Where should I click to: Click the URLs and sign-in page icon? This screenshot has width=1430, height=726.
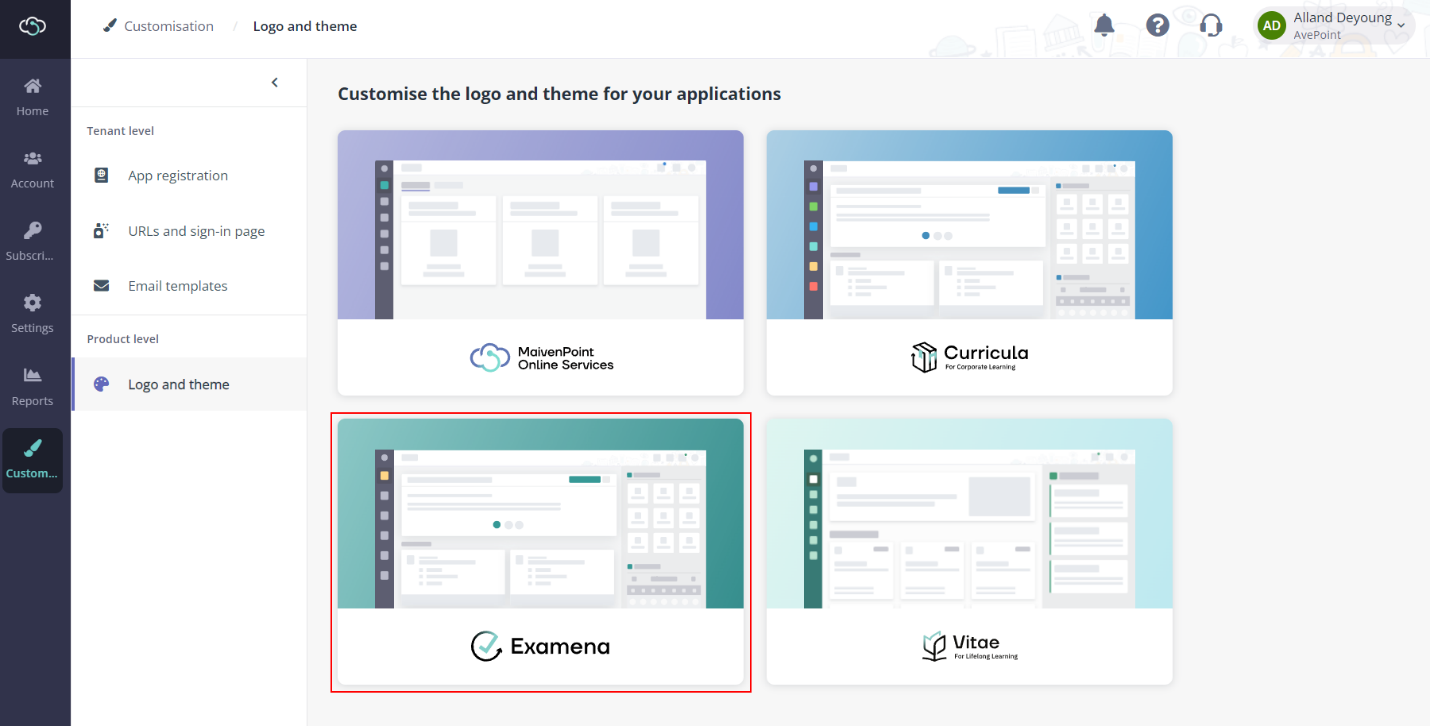(101, 231)
